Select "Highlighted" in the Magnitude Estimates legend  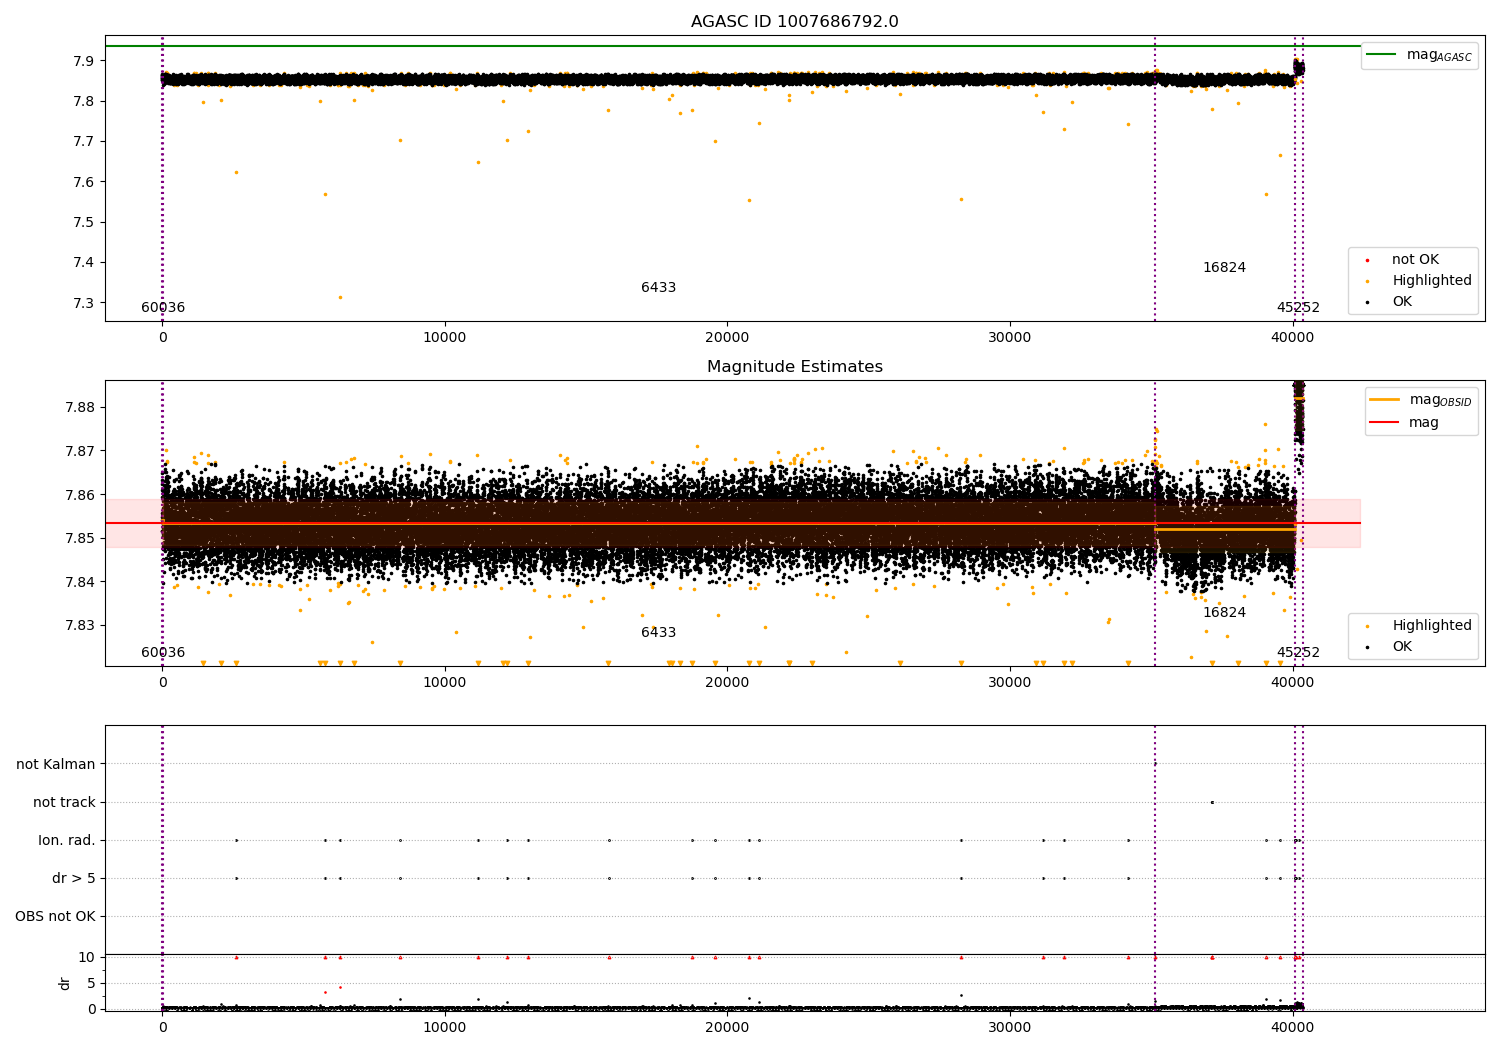coord(1432,626)
